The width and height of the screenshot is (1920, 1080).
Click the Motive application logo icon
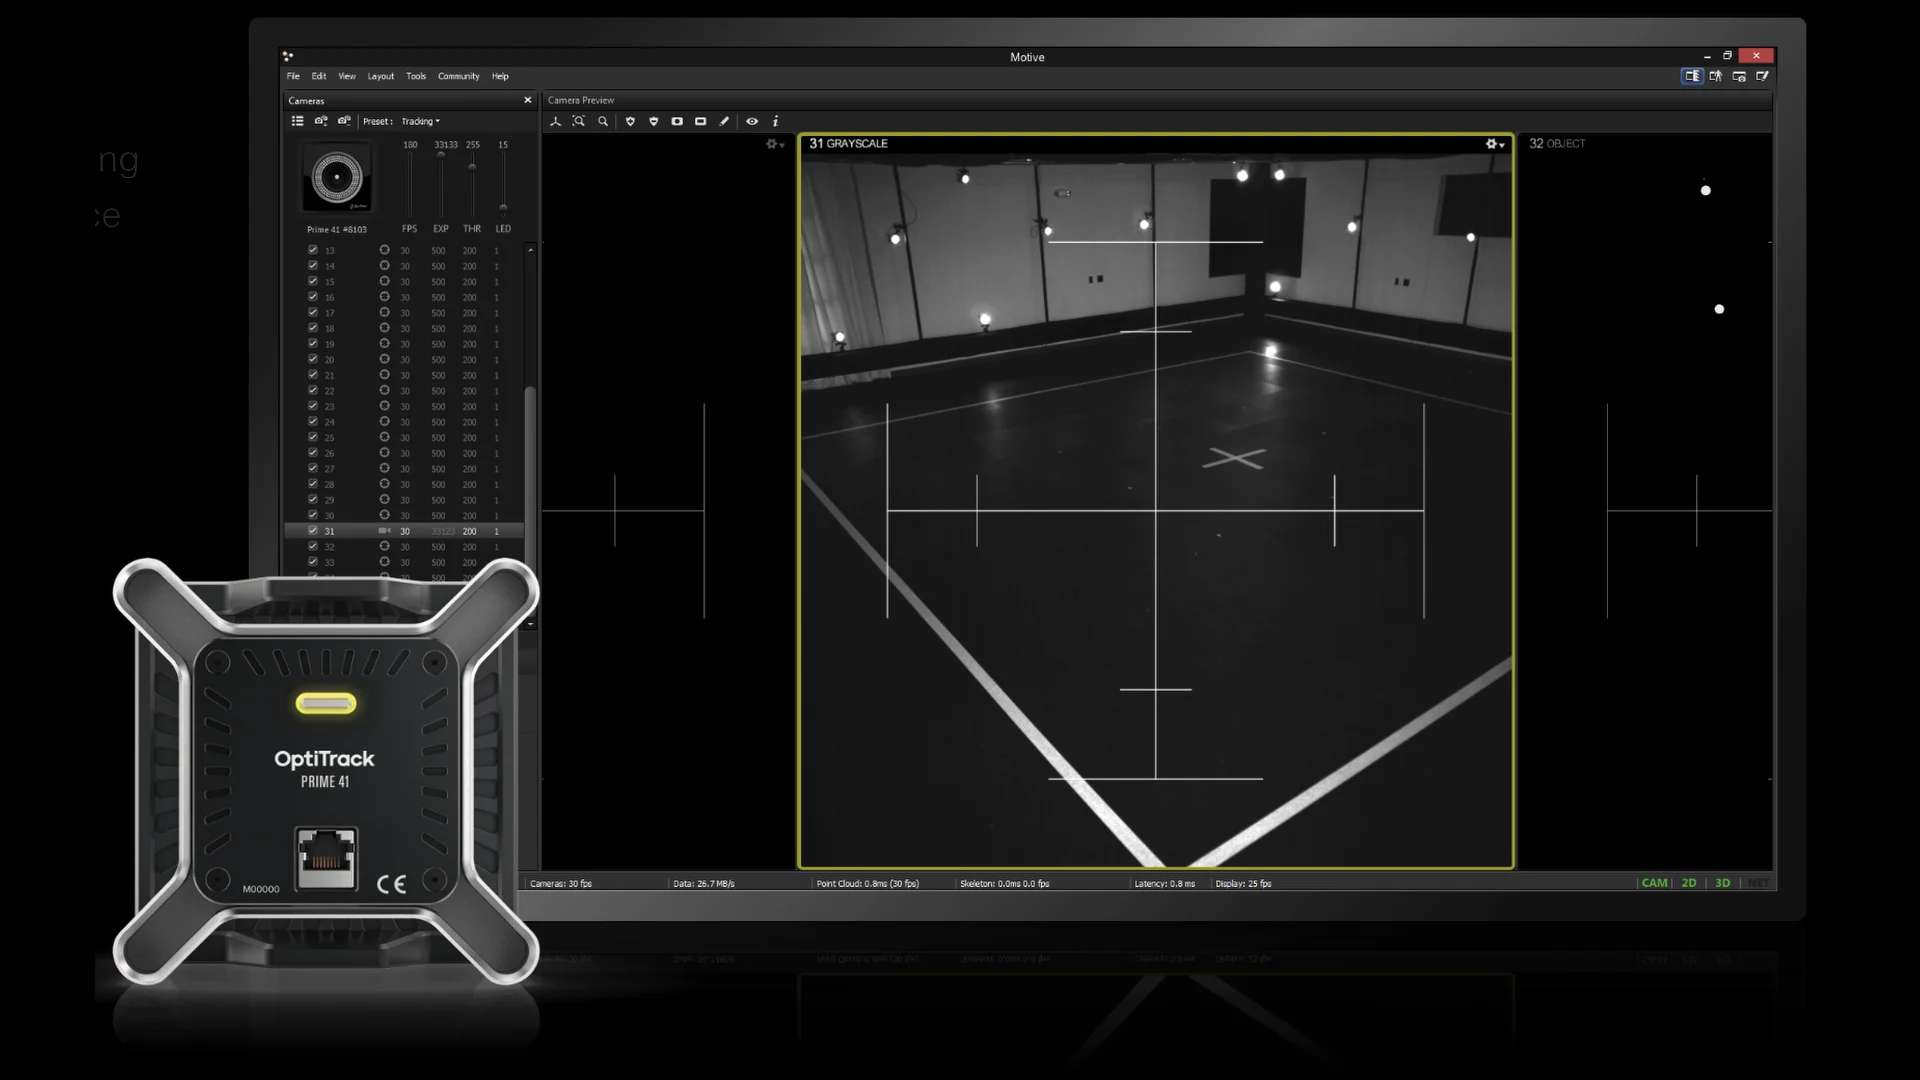[288, 57]
